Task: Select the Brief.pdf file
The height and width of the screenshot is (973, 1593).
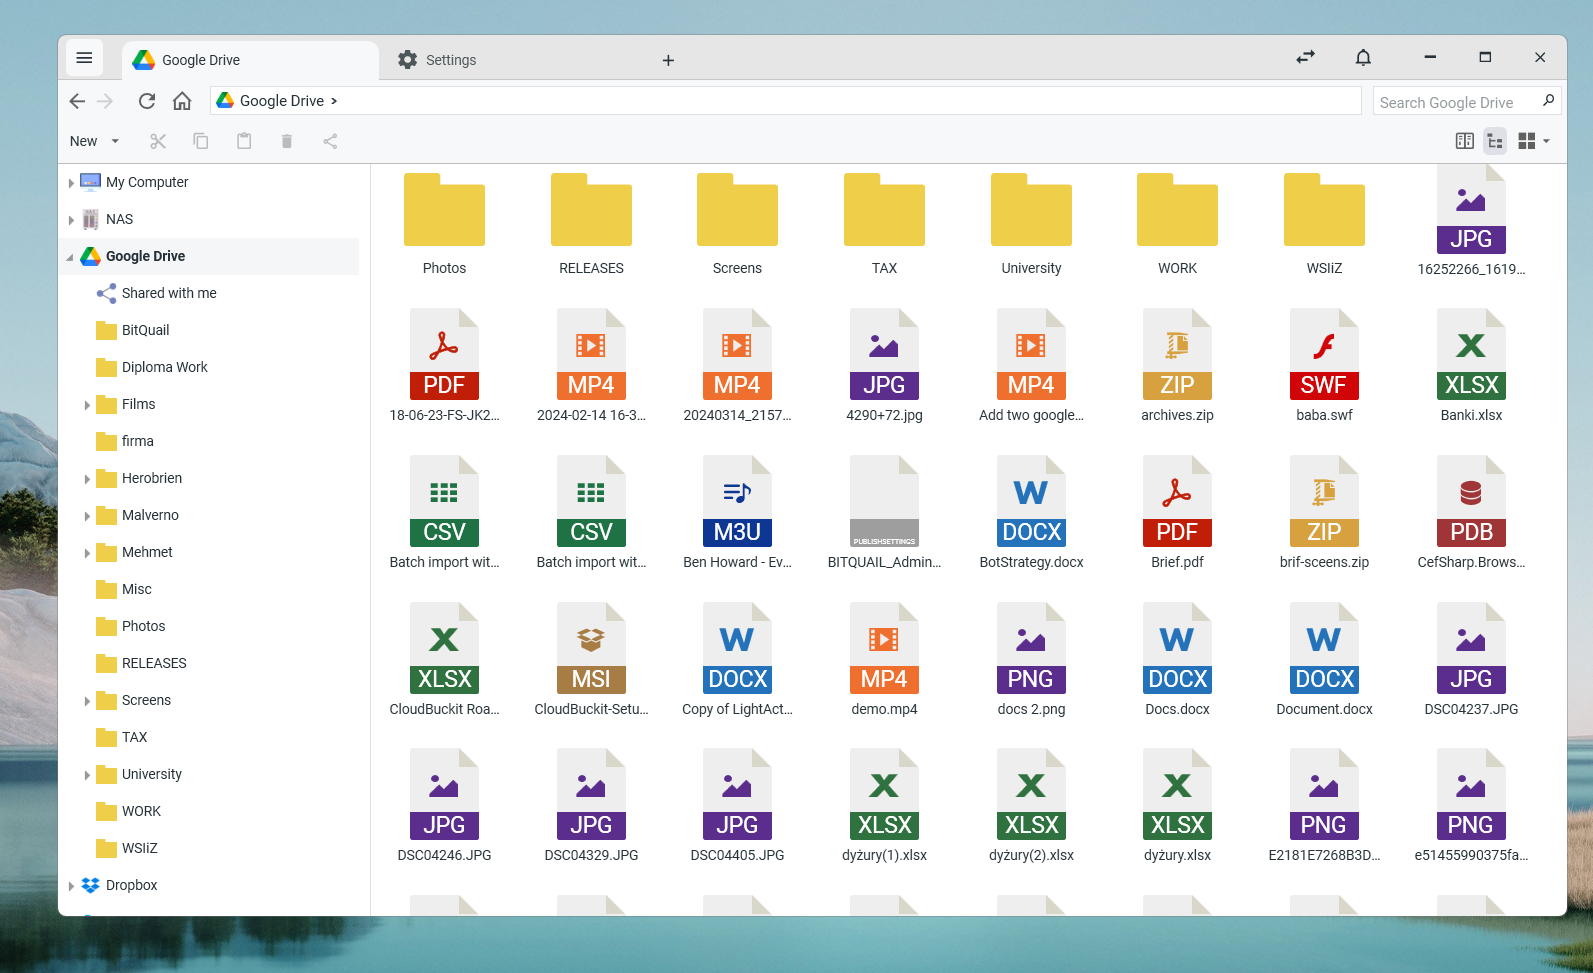Action: click(1177, 513)
